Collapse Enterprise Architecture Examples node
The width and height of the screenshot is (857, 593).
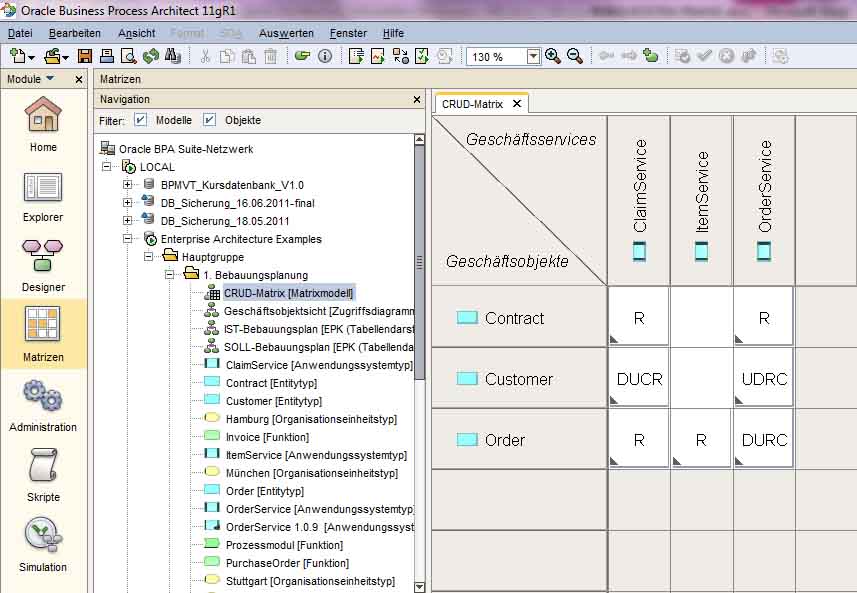point(127,239)
